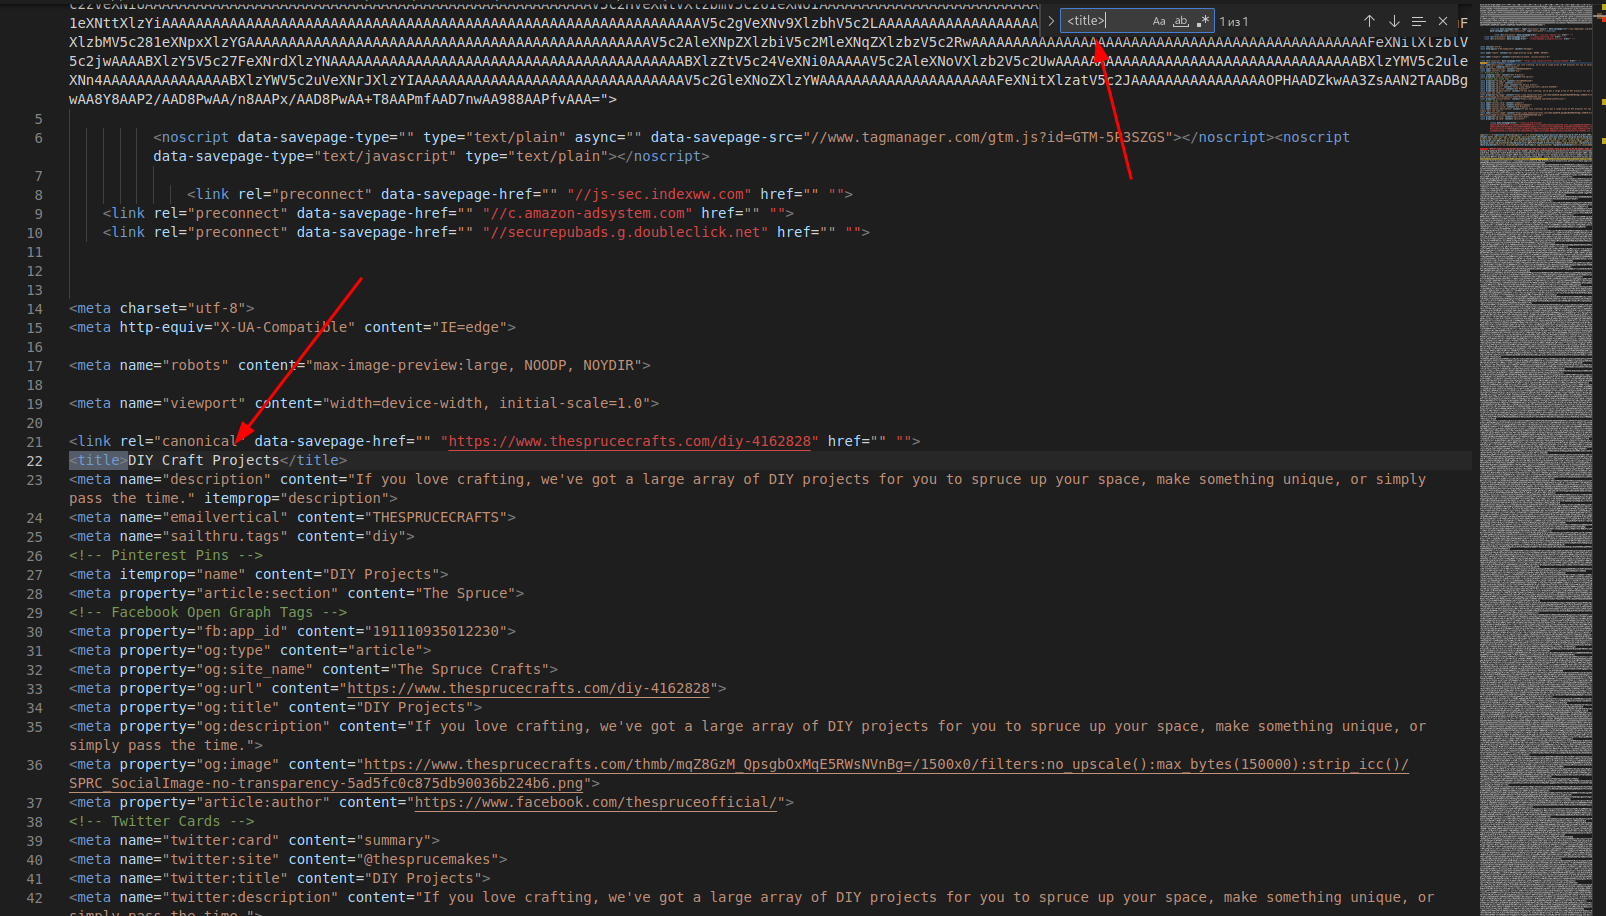The image size is (1606, 916).
Task: Open the canonical thesprucecrafts.com link on line 21
Action: (629, 441)
